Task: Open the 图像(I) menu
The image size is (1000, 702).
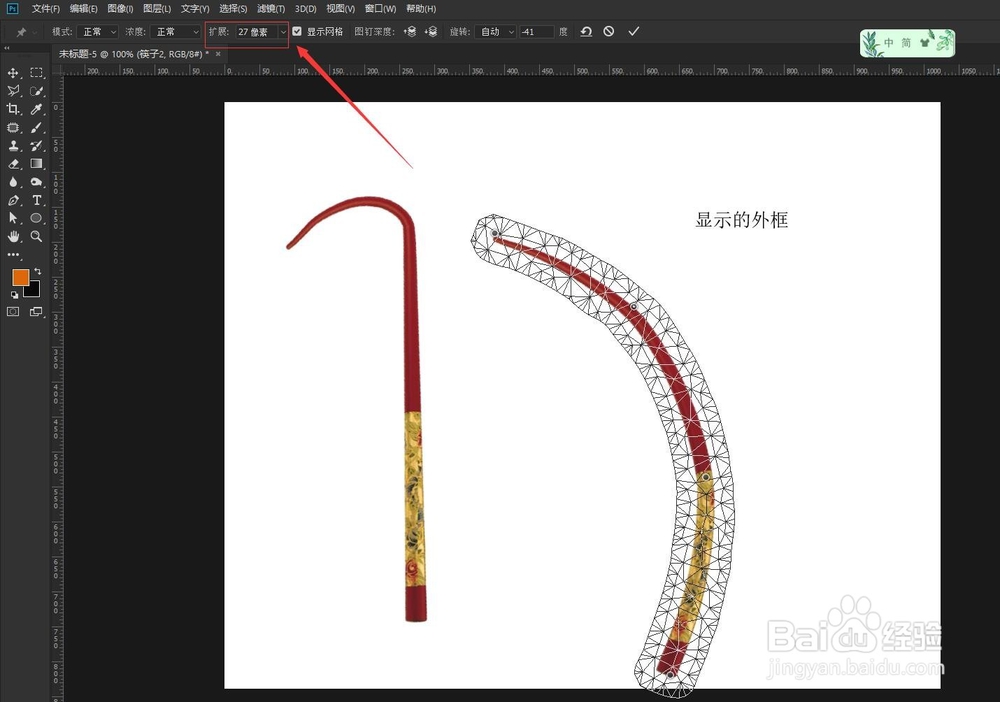Action: (x=121, y=9)
